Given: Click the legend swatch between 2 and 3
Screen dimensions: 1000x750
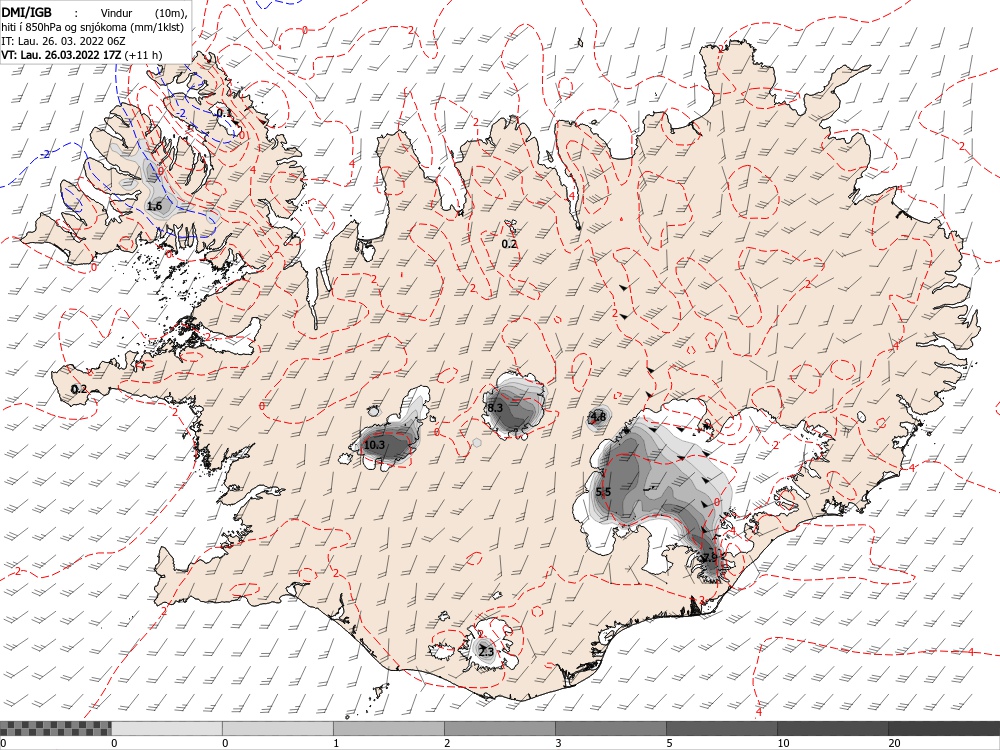Looking at the screenshot, I should coord(500,728).
